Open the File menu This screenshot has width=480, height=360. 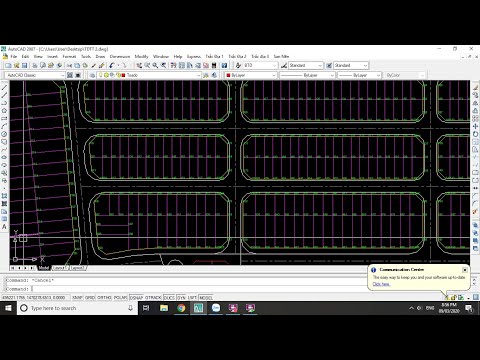pyautogui.click(x=14, y=56)
